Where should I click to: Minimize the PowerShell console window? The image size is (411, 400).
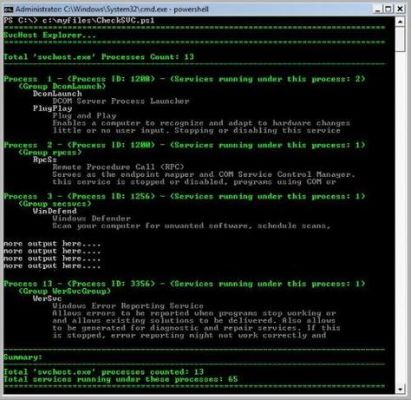tap(378, 9)
